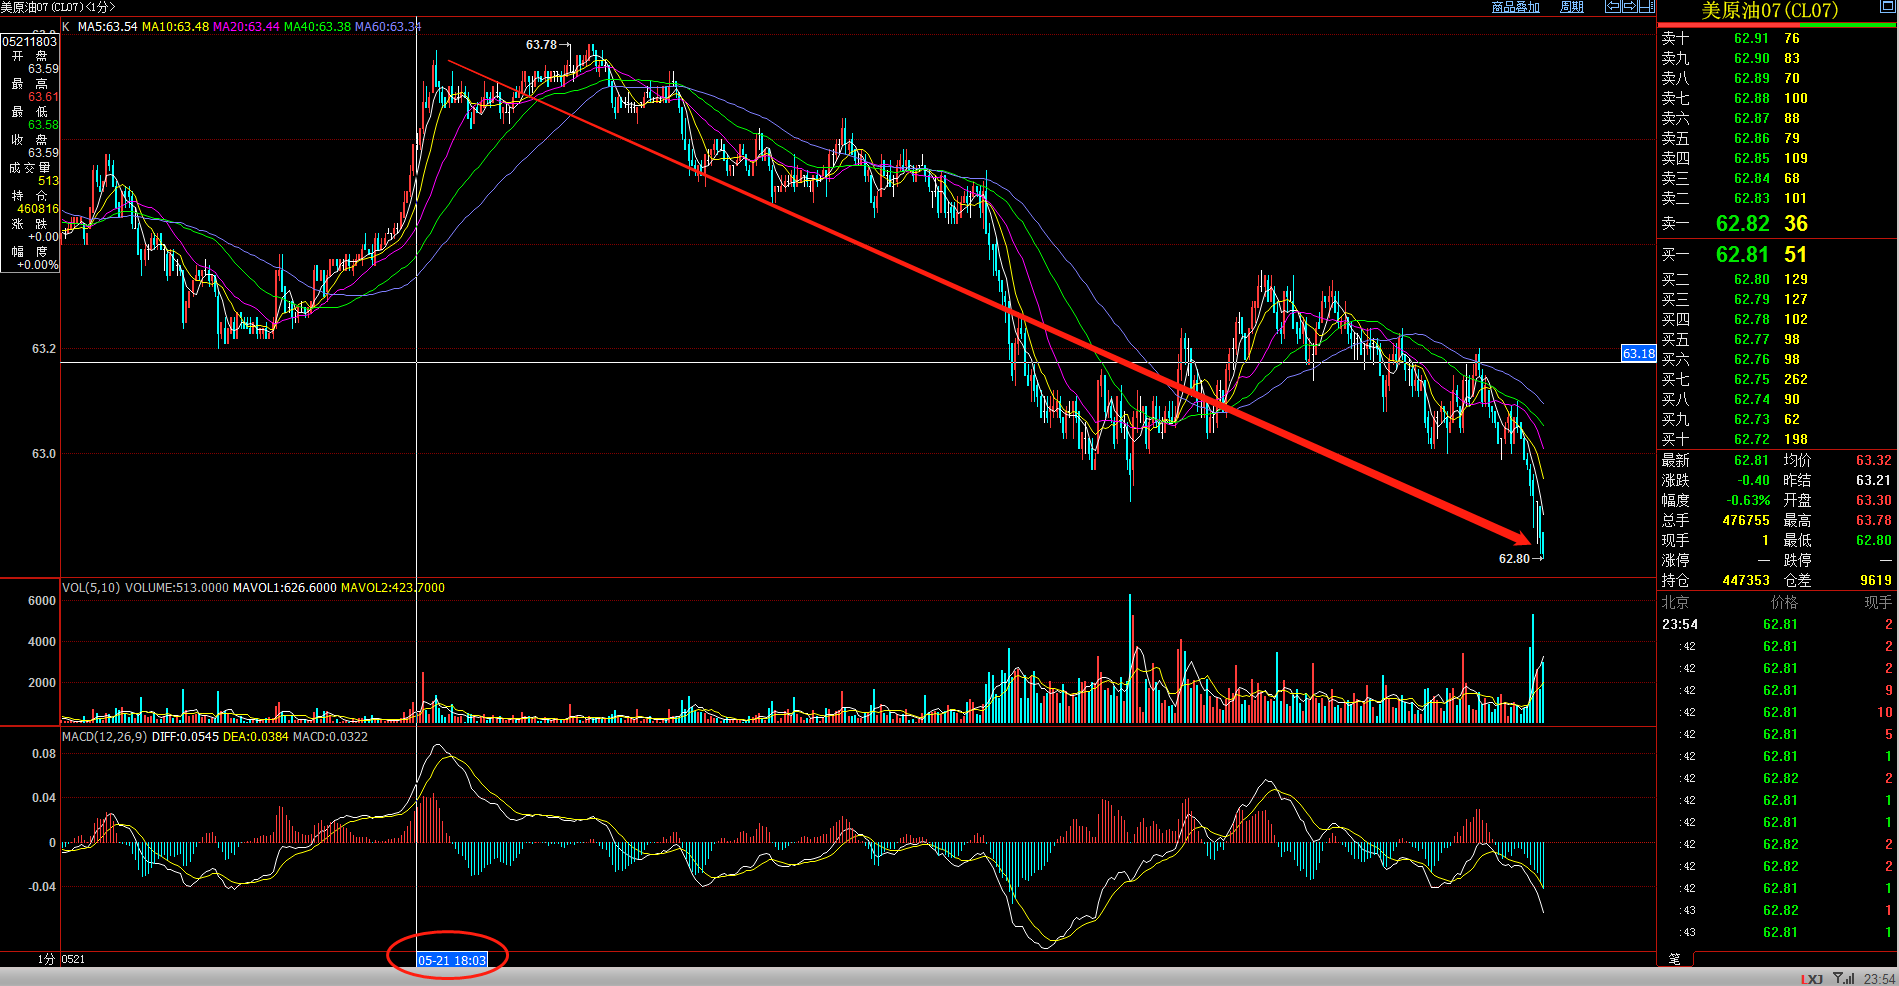The height and width of the screenshot is (986, 1899).
Task: Click the 持仓 447353 open interest field
Action: pyautogui.click(x=1716, y=581)
